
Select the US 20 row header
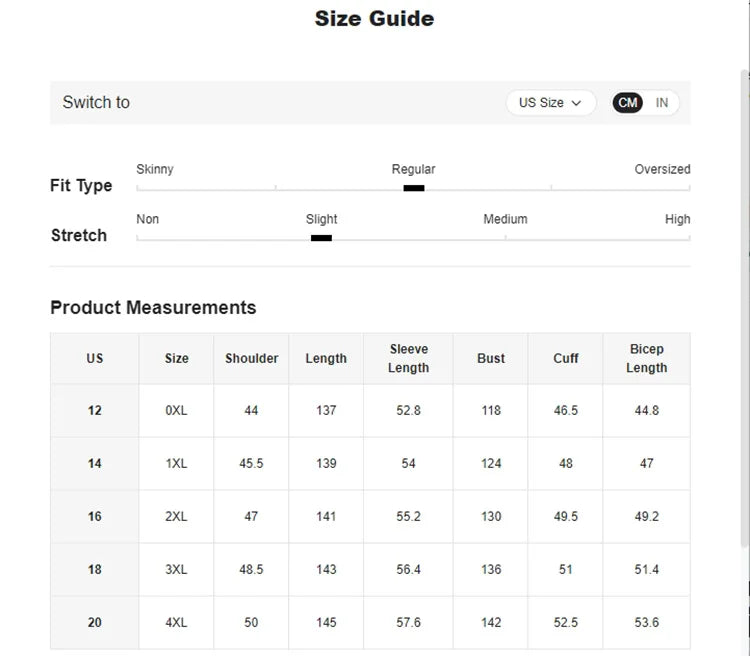coord(95,623)
